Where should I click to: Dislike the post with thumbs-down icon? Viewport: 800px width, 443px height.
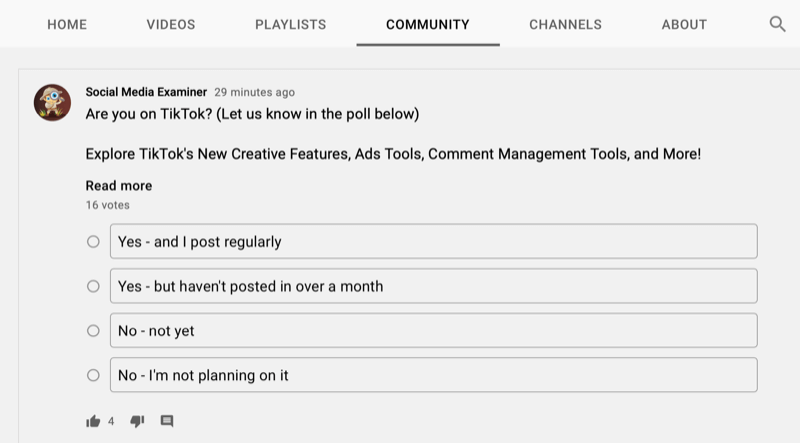coord(137,421)
